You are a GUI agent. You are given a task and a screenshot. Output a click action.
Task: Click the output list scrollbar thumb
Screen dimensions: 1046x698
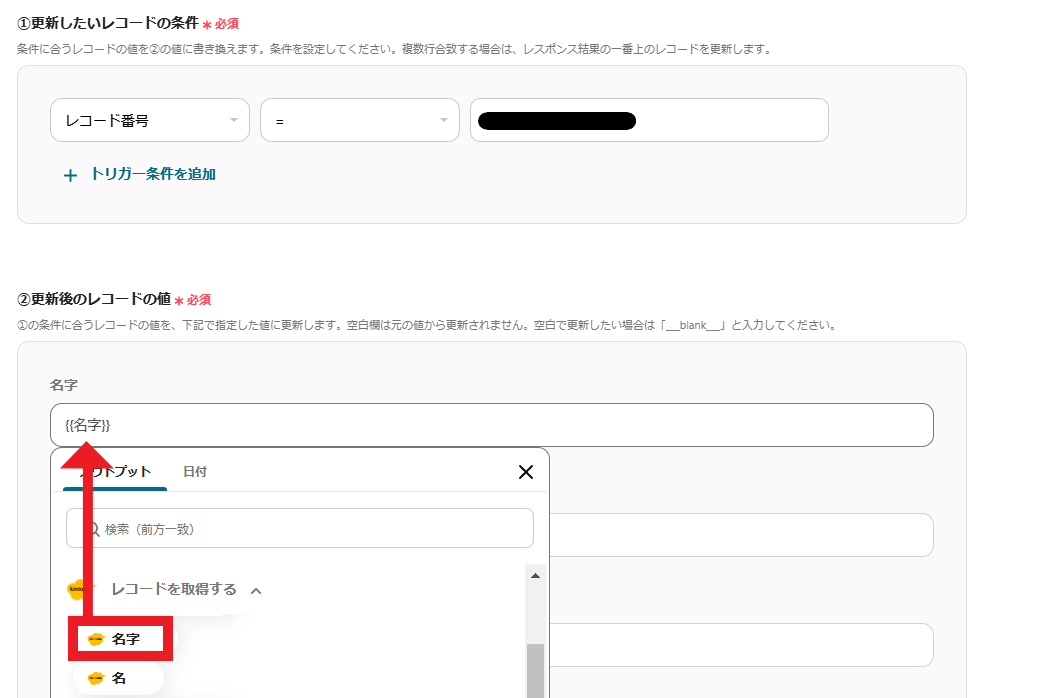[x=535, y=668]
